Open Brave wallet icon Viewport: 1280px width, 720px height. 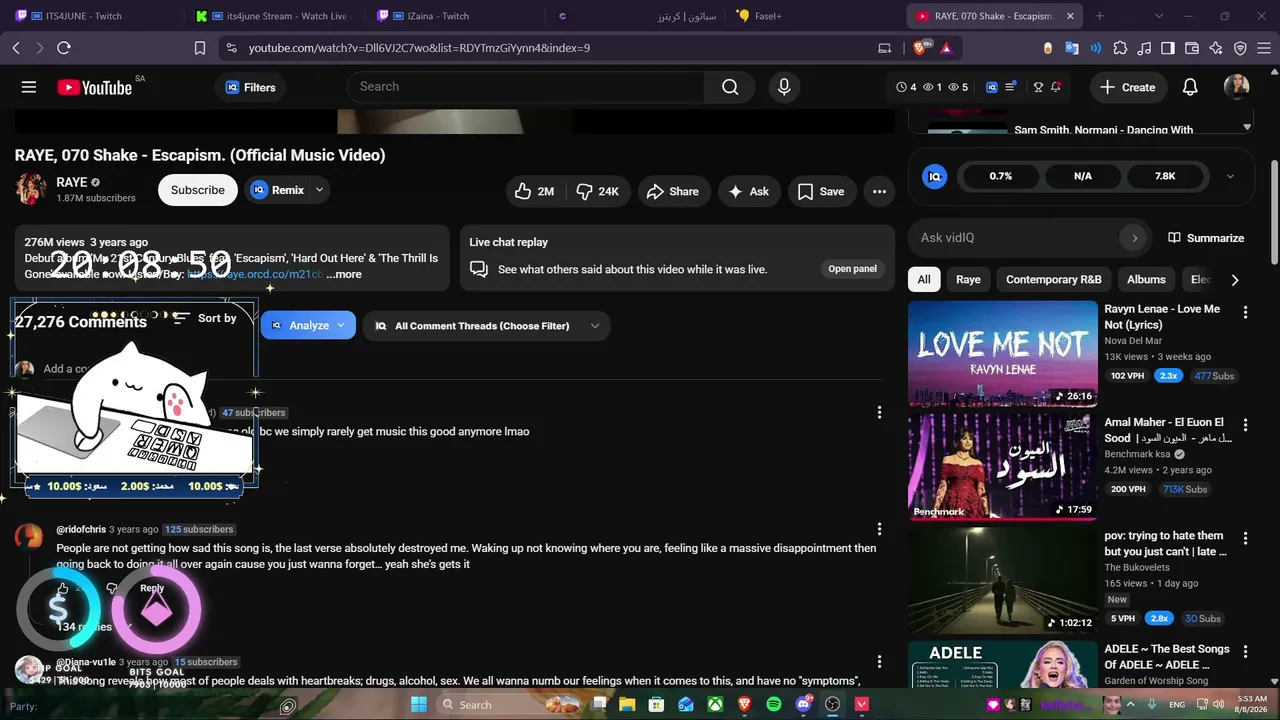point(1192,48)
